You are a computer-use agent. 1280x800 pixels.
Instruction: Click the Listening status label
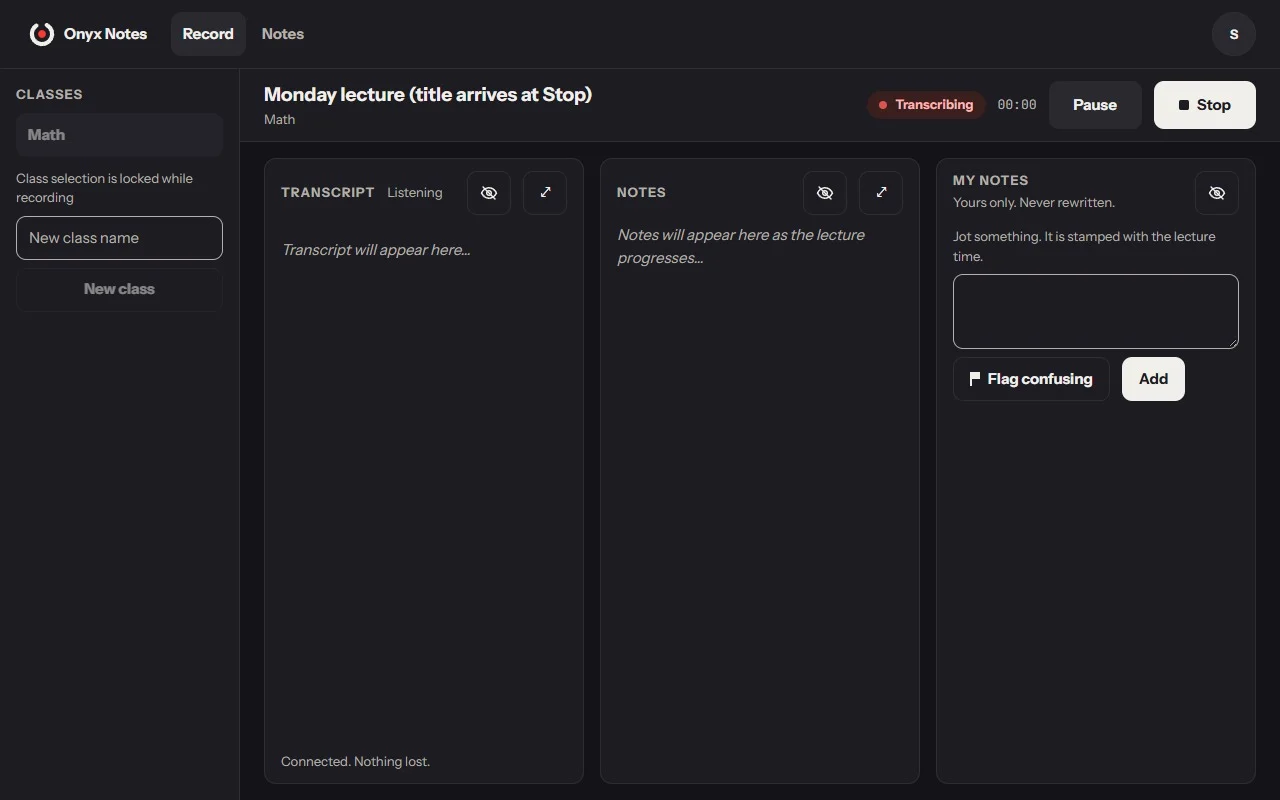[x=415, y=193]
